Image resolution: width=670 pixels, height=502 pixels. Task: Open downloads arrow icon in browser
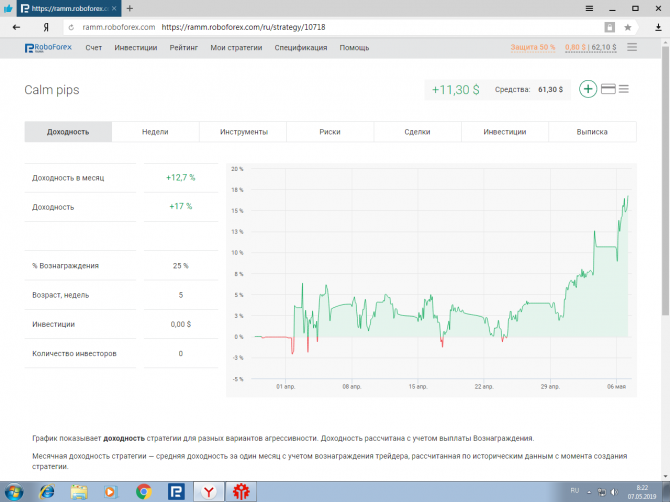658,27
